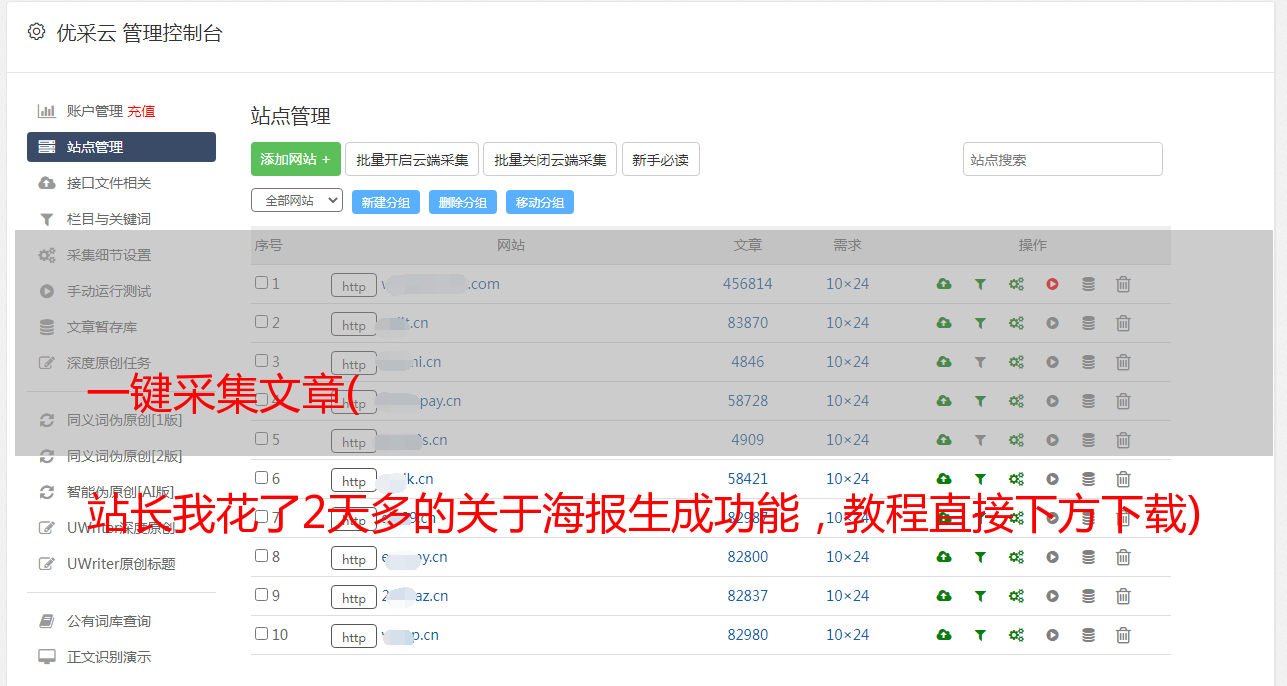Click the 10×24 link in row 9

click(x=848, y=596)
